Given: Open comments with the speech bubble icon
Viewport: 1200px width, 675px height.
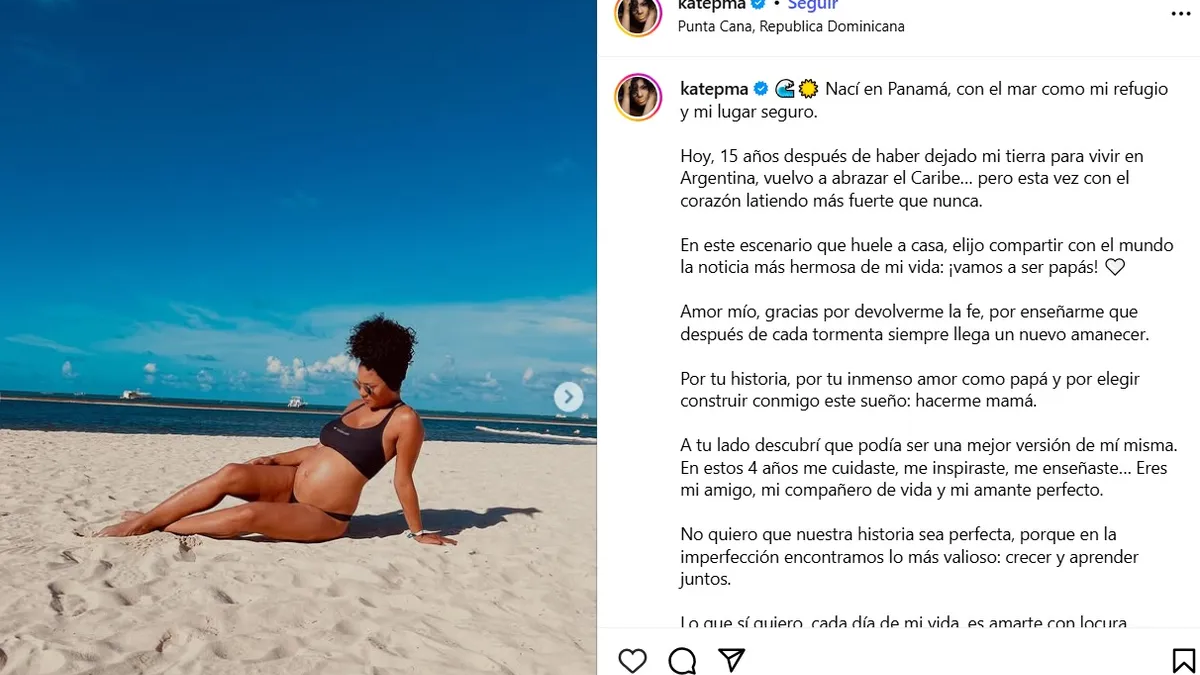Looking at the screenshot, I should 682,661.
